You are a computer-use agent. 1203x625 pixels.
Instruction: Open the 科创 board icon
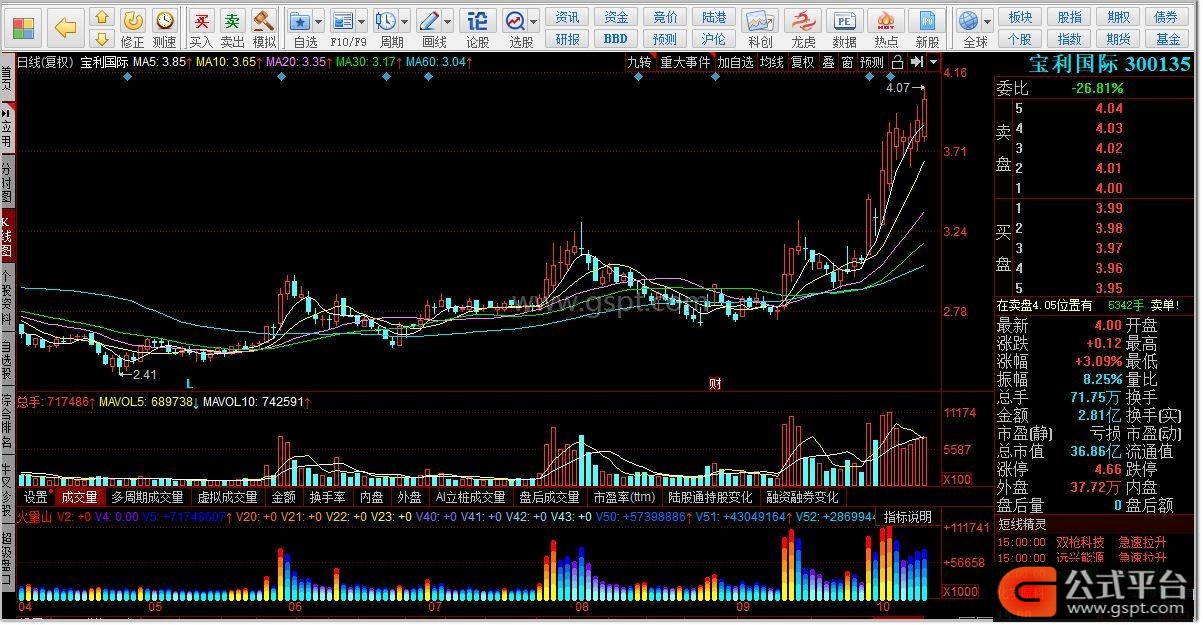pyautogui.click(x=760, y=28)
